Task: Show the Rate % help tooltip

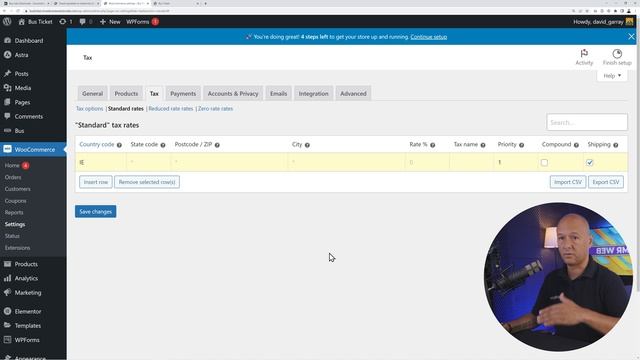Action: [432, 145]
